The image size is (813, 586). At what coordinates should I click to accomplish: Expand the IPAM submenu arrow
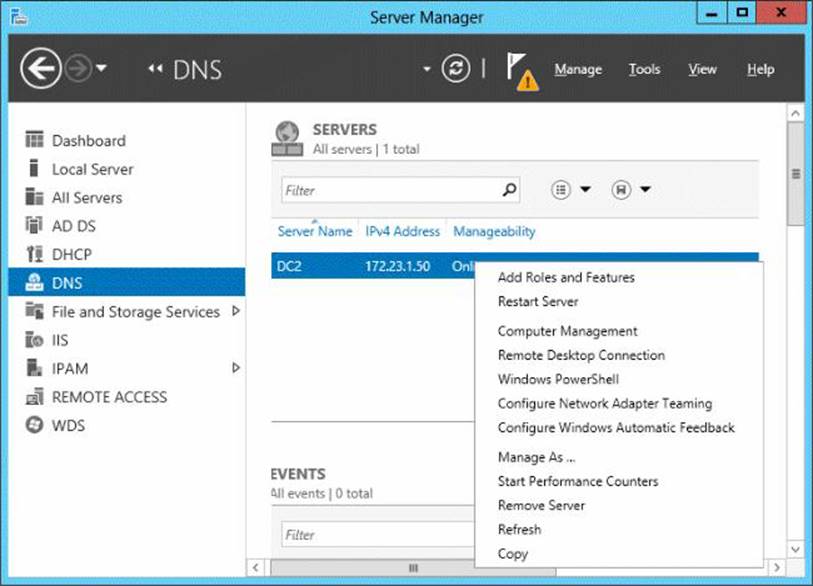pyautogui.click(x=236, y=368)
